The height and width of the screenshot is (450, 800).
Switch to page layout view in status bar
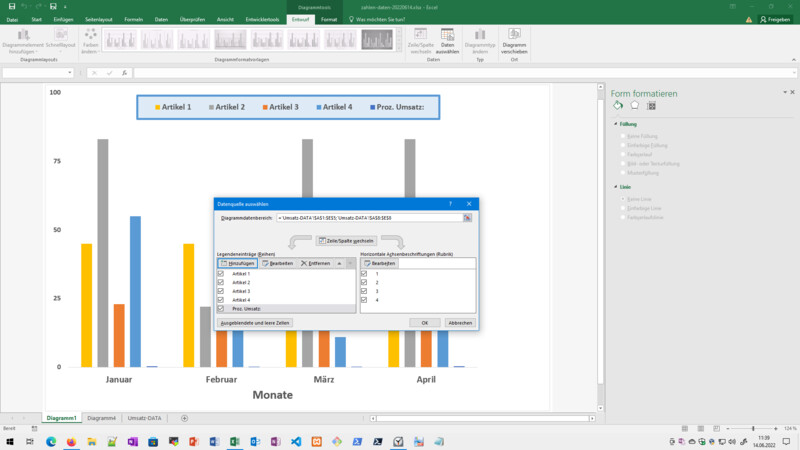pos(701,429)
